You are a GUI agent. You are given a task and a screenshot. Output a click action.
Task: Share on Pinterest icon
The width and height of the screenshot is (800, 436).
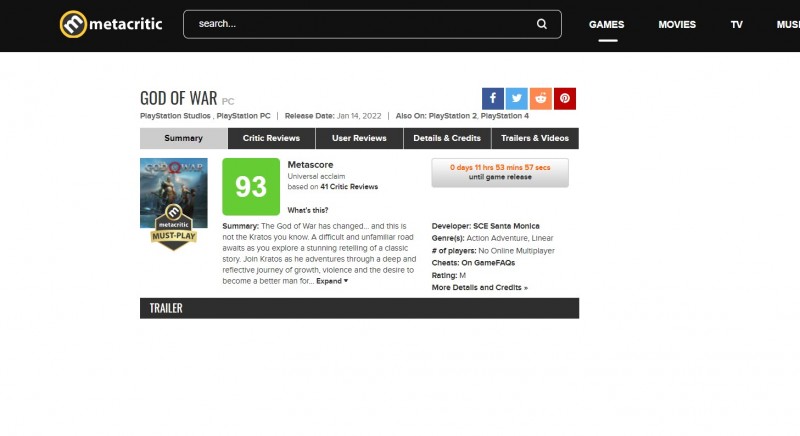pyautogui.click(x=565, y=98)
